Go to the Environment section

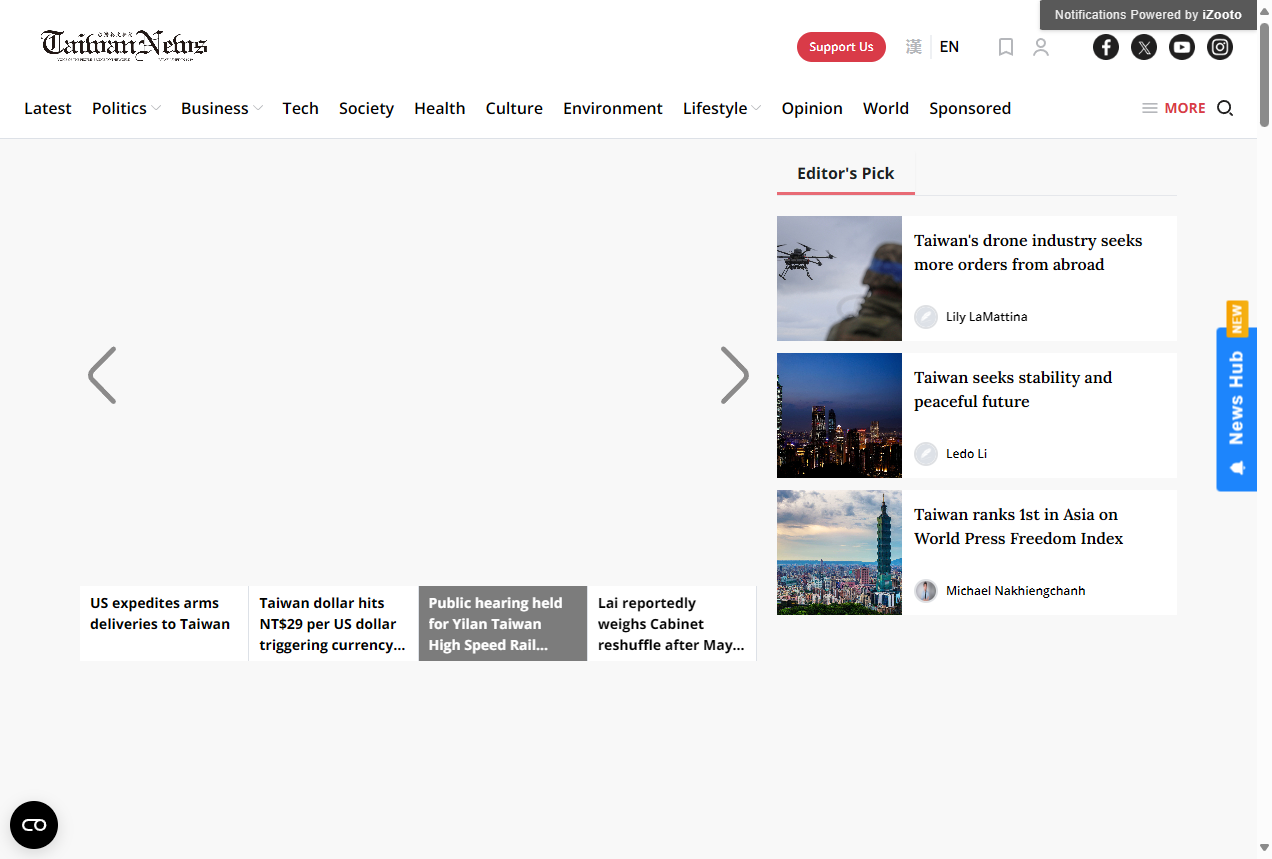[x=612, y=108]
